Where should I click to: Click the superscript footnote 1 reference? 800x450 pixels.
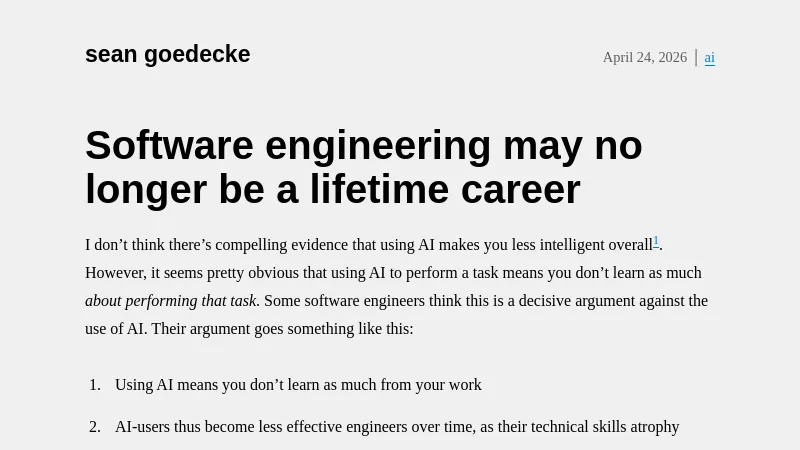coord(656,241)
